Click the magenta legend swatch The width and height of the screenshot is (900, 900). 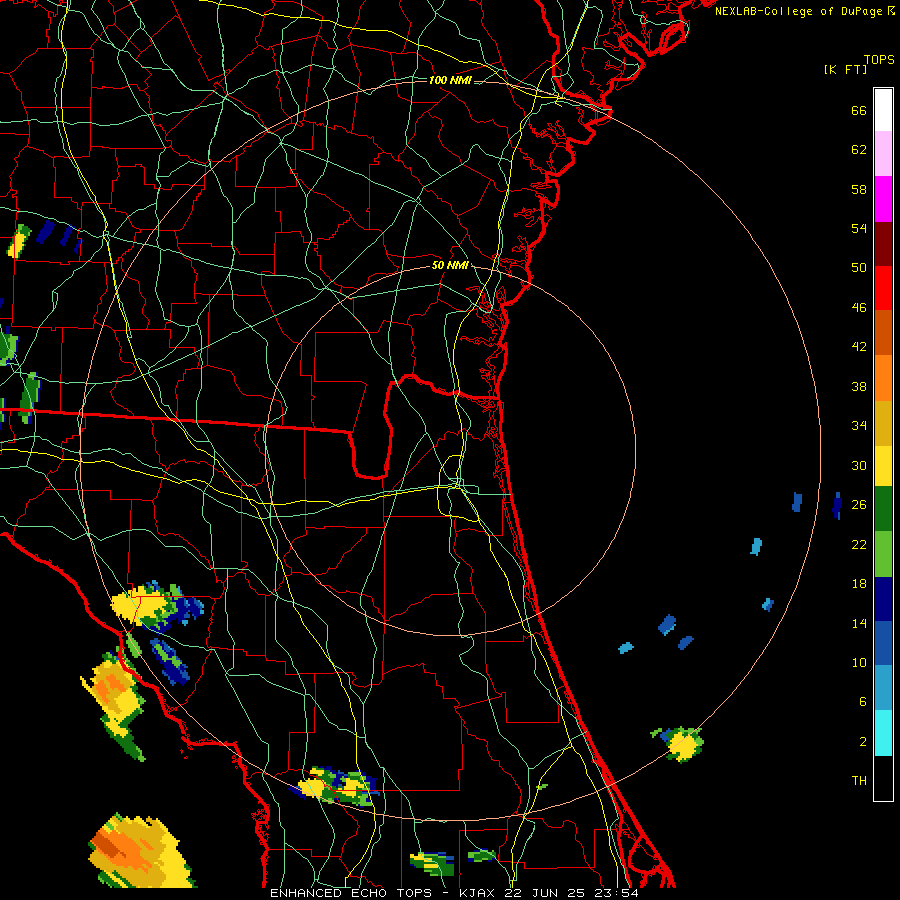[883, 199]
